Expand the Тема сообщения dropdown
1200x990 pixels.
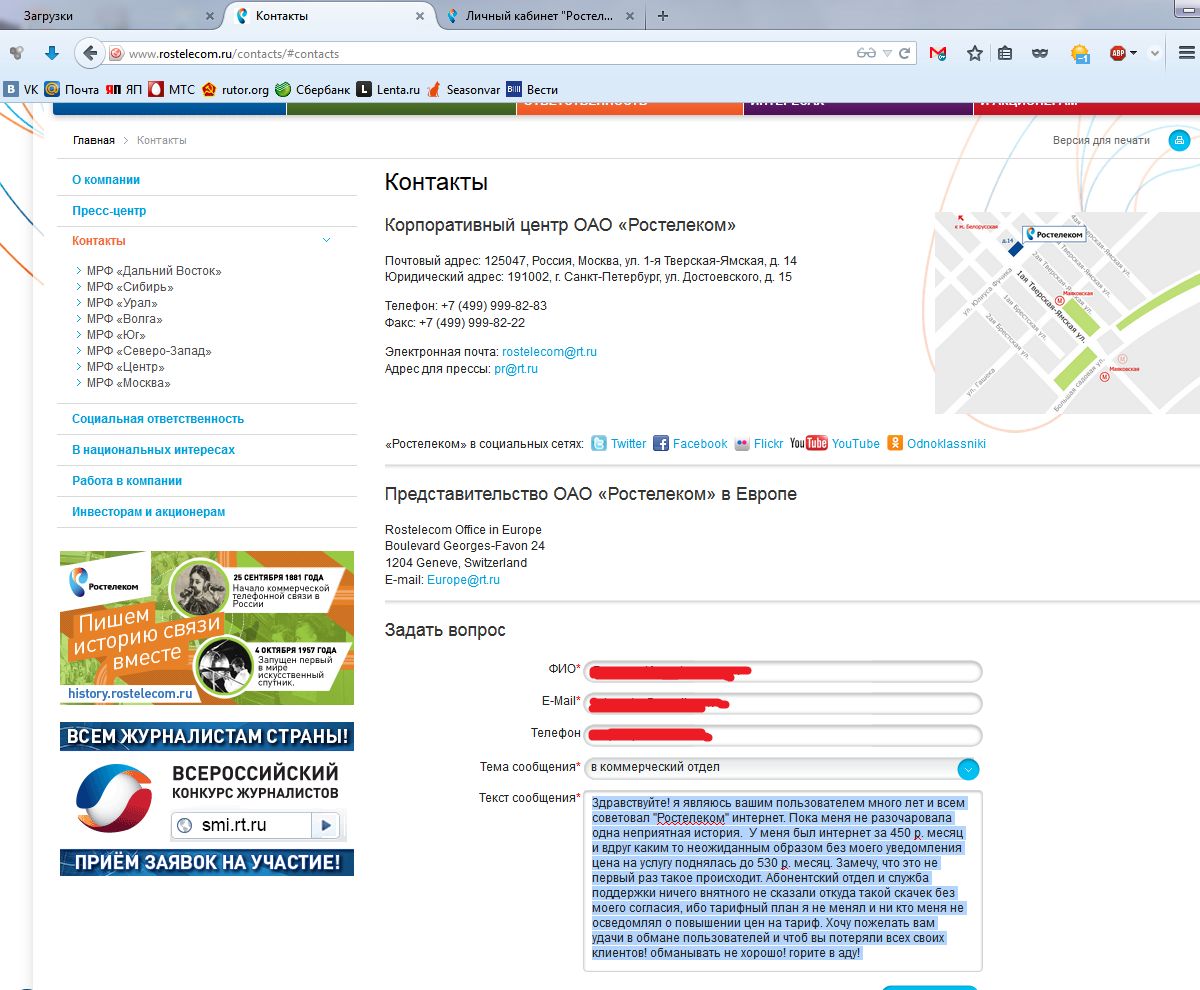(x=968, y=769)
